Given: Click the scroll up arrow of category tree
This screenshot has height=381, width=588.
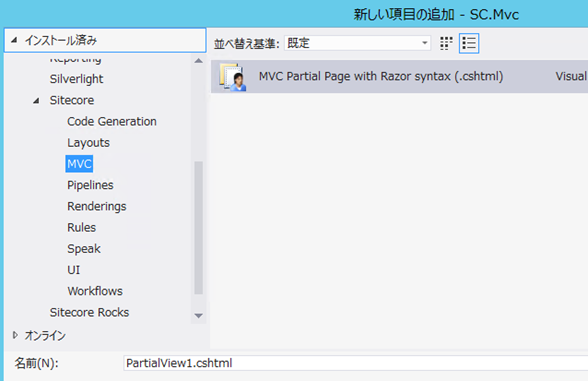Looking at the screenshot, I should tap(199, 61).
